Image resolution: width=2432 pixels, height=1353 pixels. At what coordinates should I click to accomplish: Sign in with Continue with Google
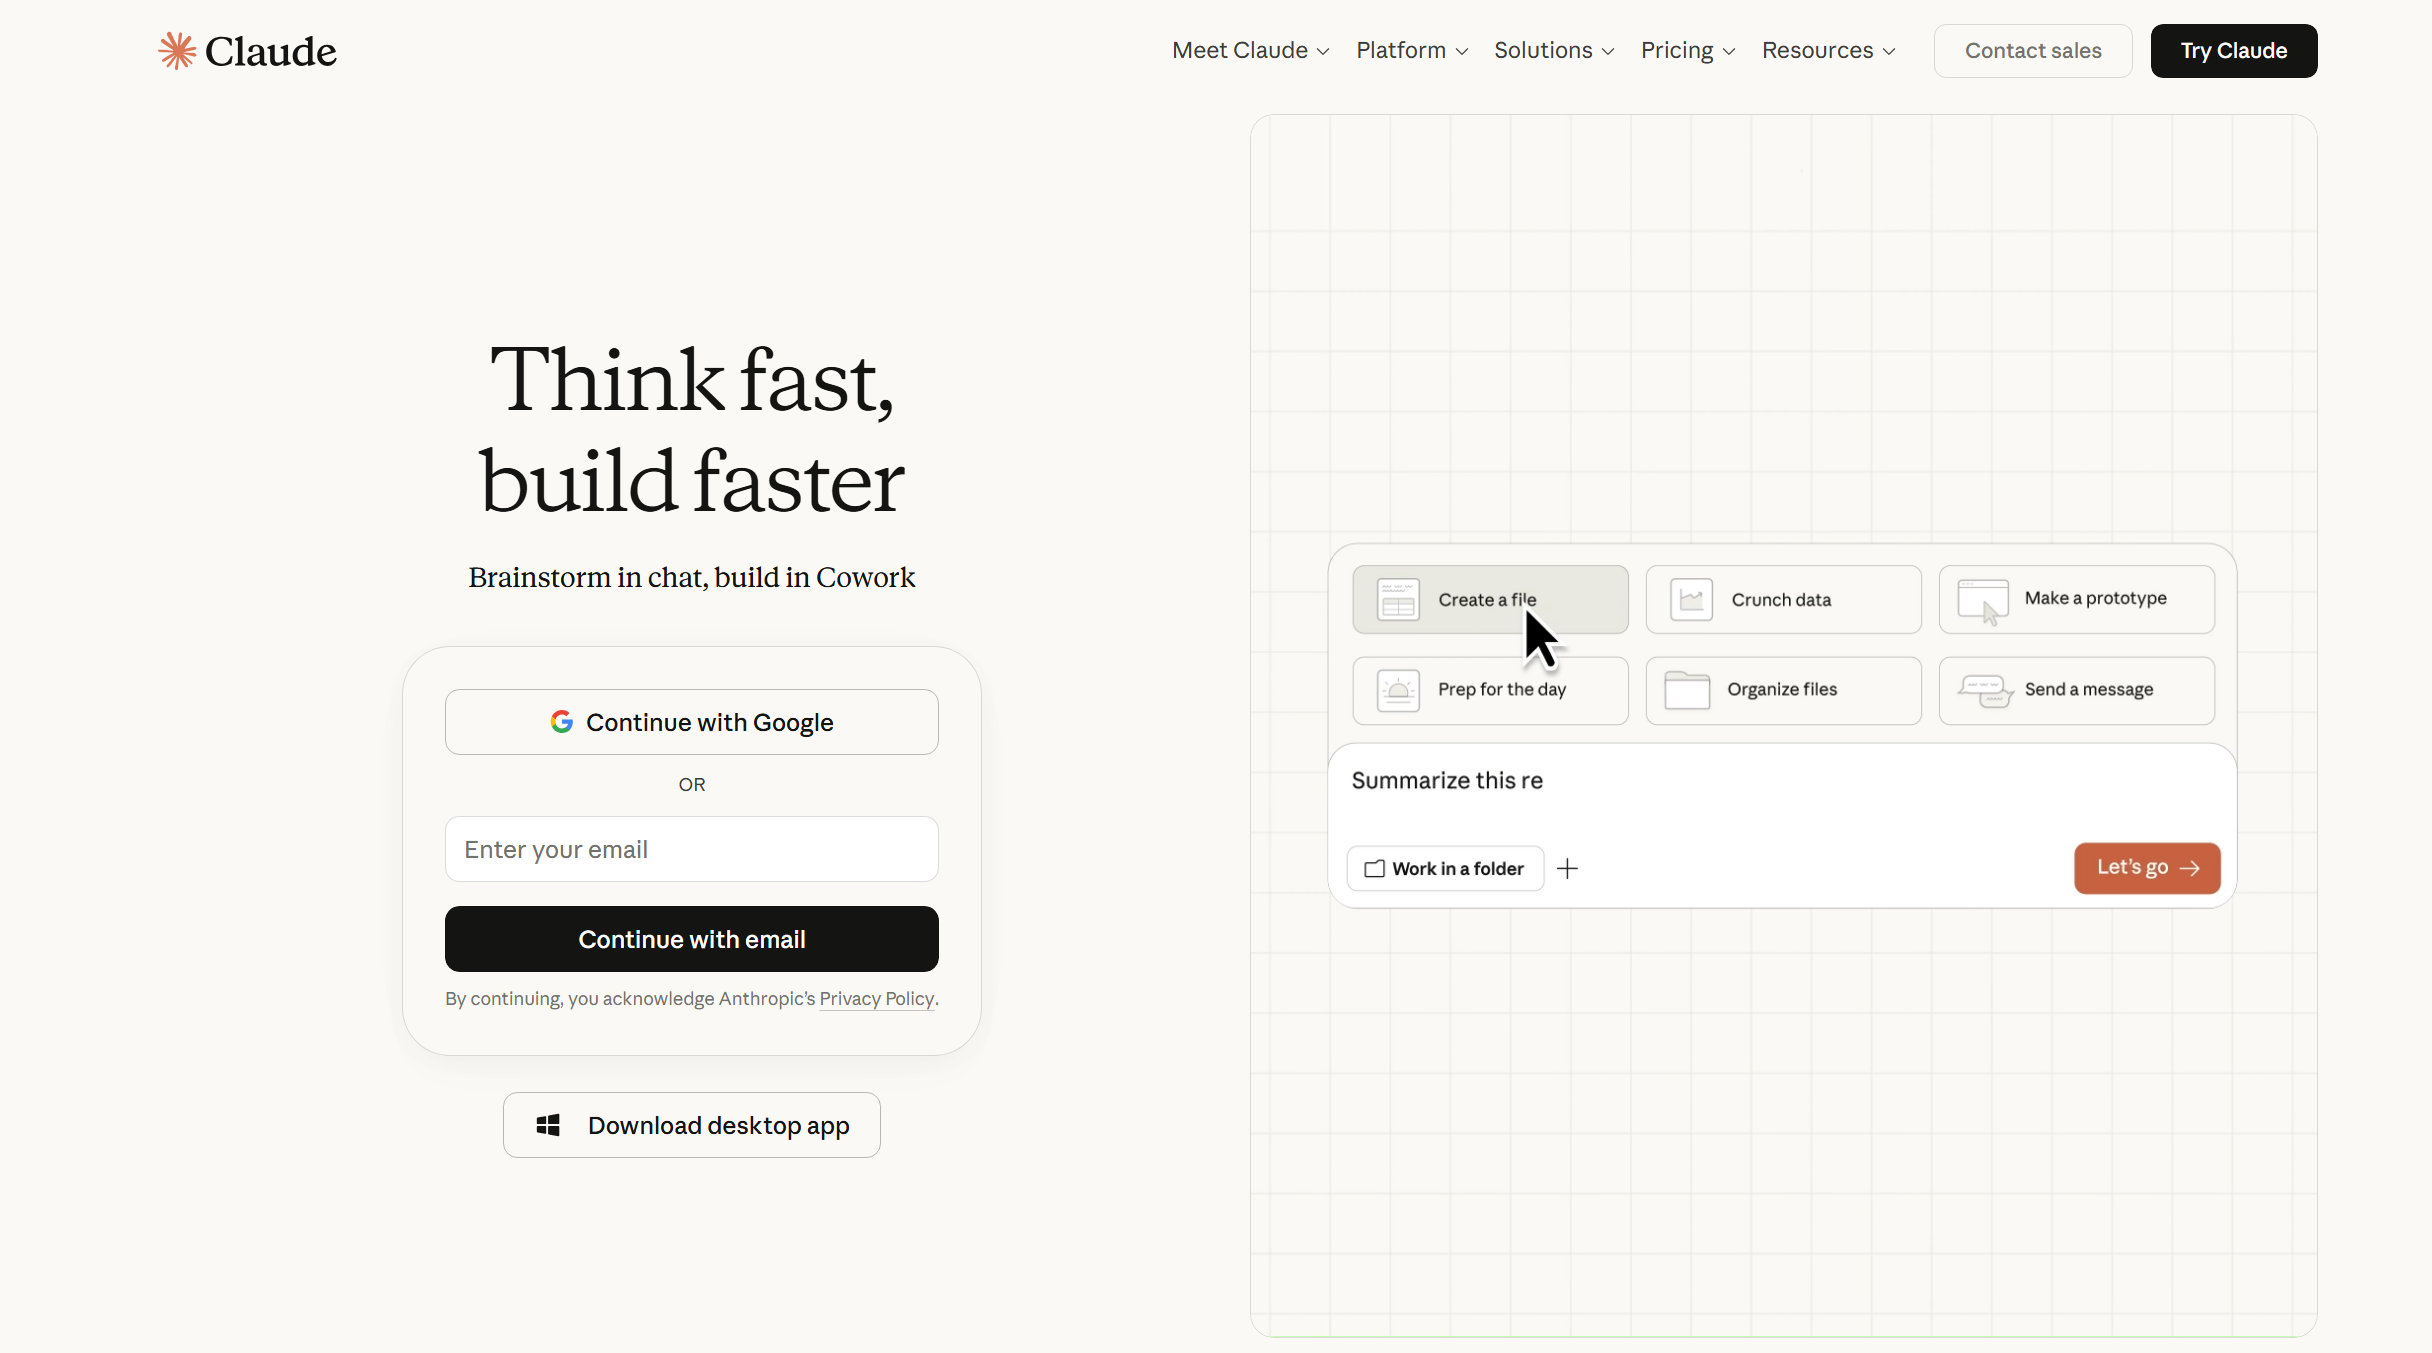click(691, 721)
